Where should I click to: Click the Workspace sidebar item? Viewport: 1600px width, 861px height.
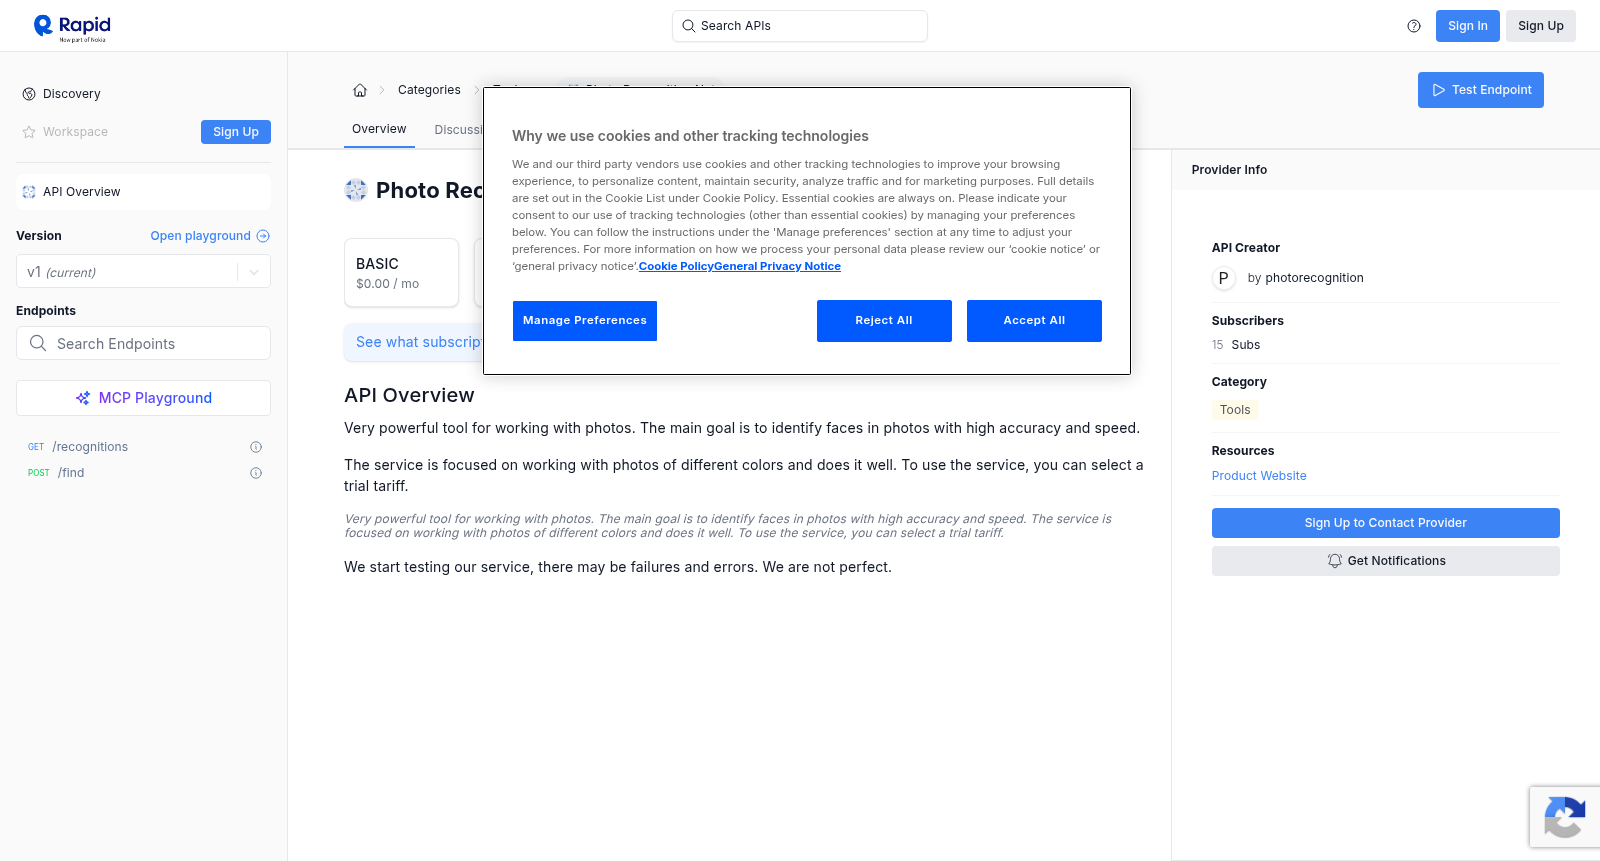pyautogui.click(x=75, y=132)
